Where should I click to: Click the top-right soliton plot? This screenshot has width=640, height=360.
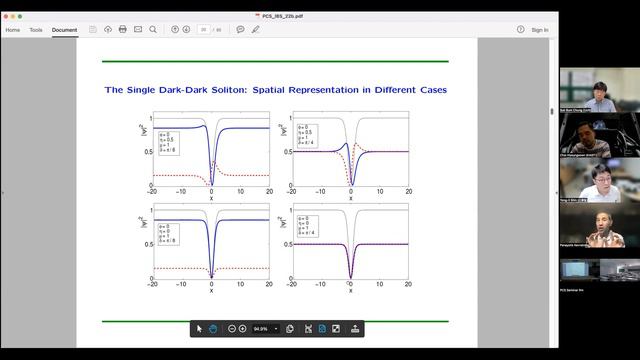[351, 149]
